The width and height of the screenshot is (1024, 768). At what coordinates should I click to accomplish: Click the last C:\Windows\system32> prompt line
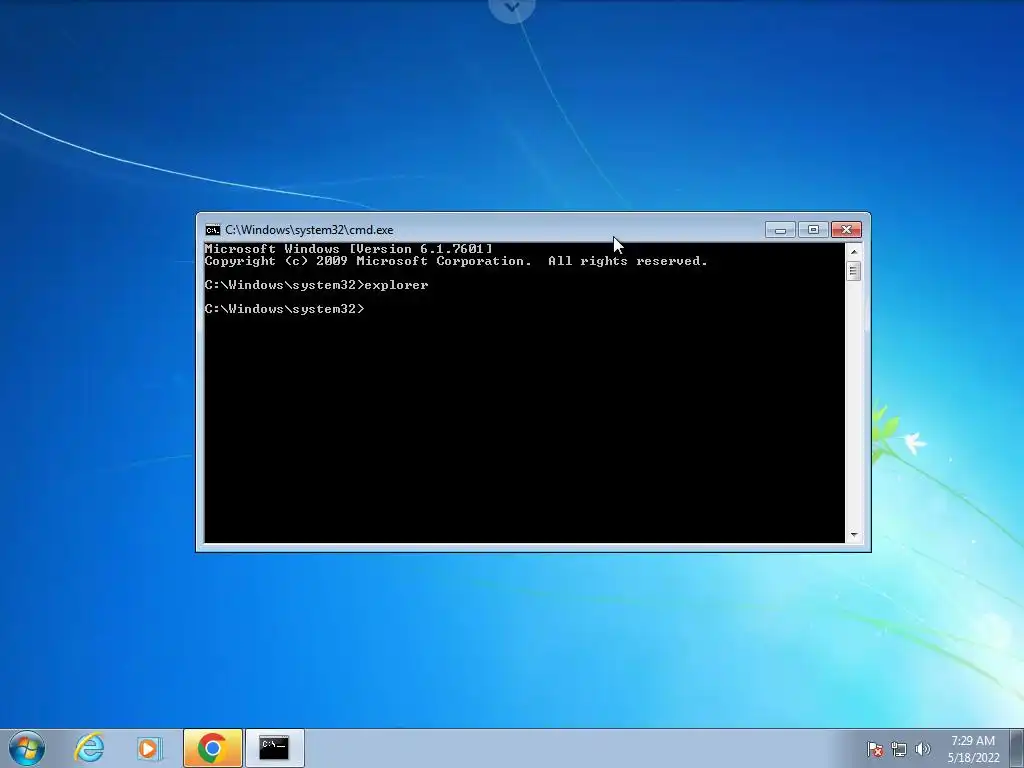285,309
